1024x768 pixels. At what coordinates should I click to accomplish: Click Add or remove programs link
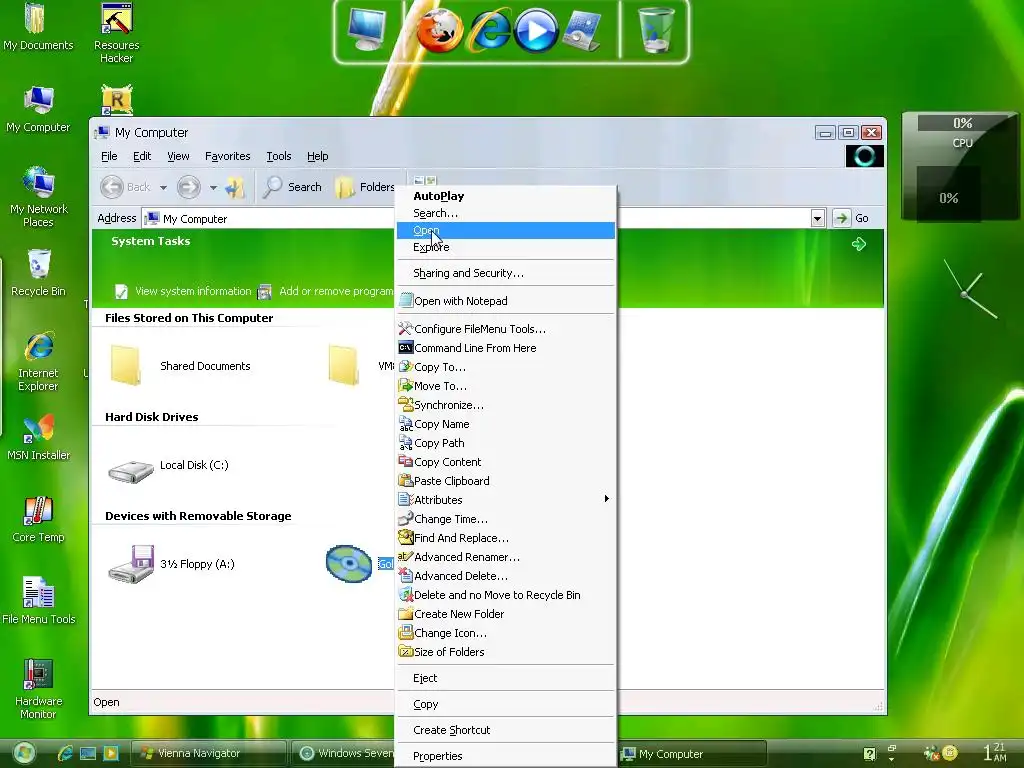[327, 291]
